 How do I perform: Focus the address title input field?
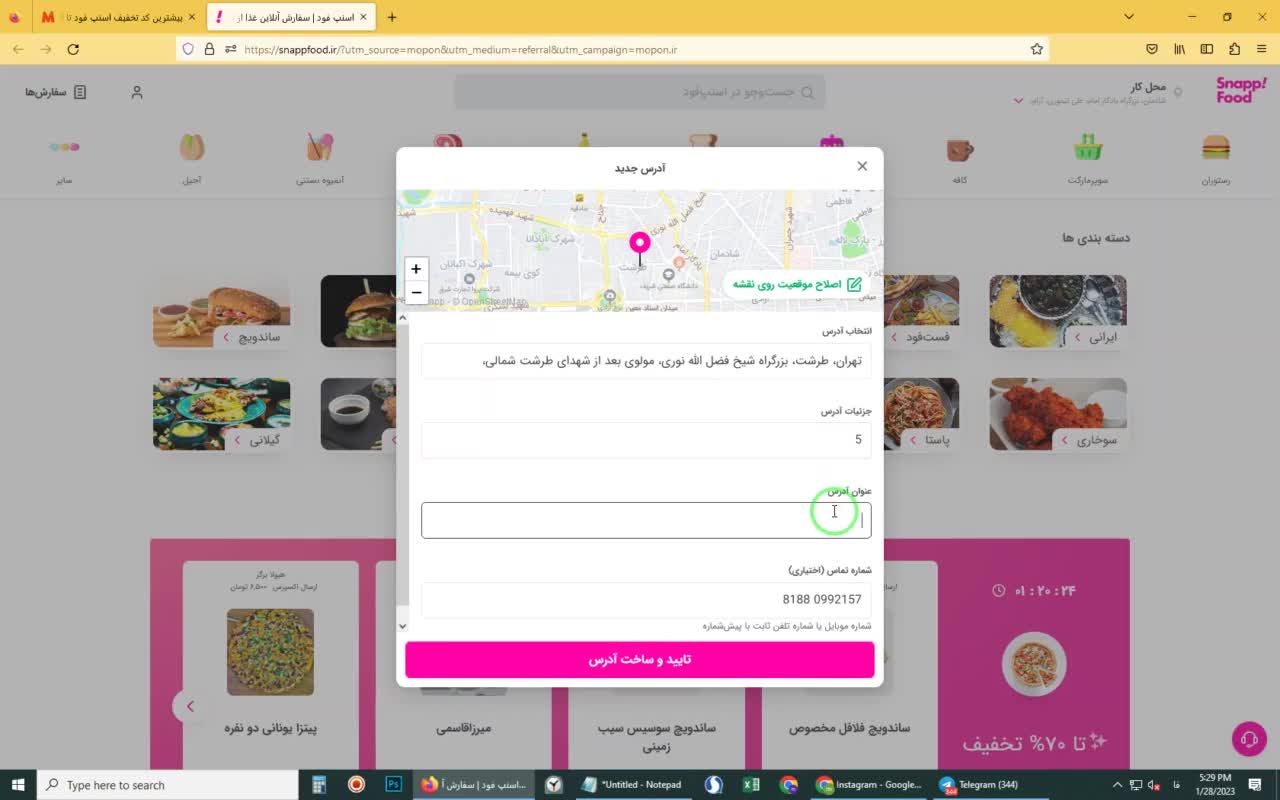(646, 520)
